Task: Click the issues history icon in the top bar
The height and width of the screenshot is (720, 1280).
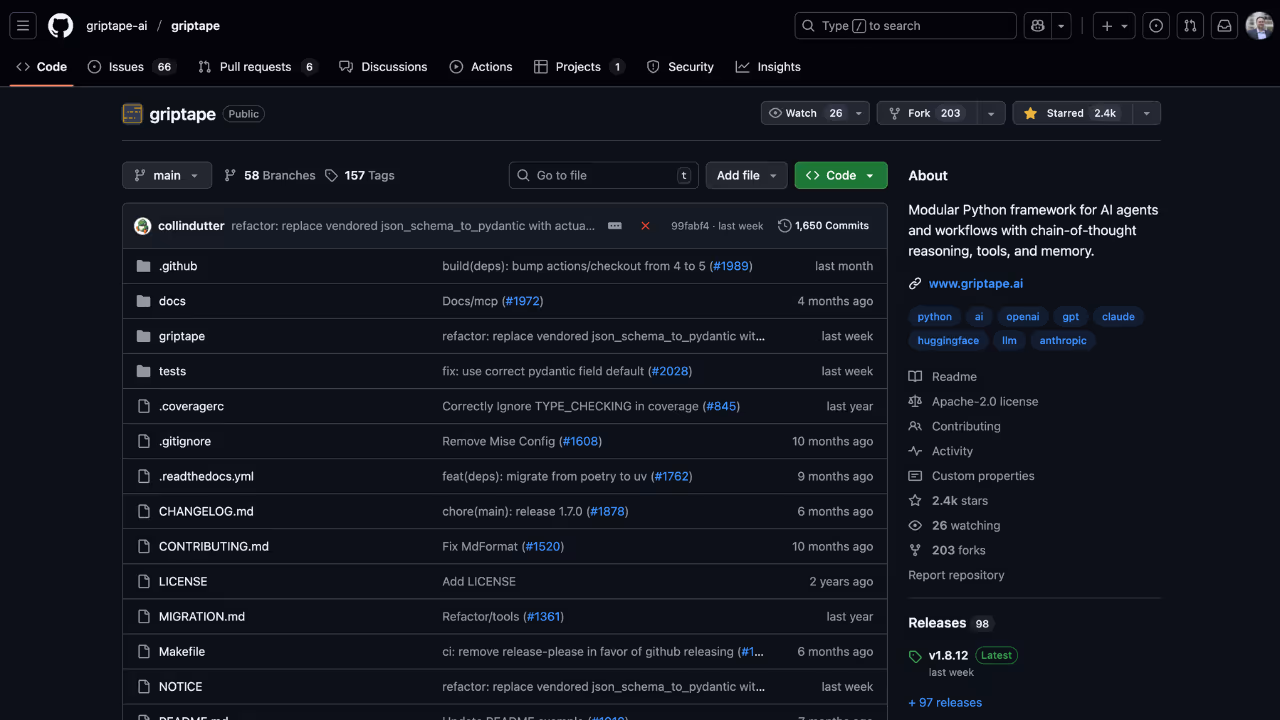Action: pyautogui.click(x=1155, y=25)
